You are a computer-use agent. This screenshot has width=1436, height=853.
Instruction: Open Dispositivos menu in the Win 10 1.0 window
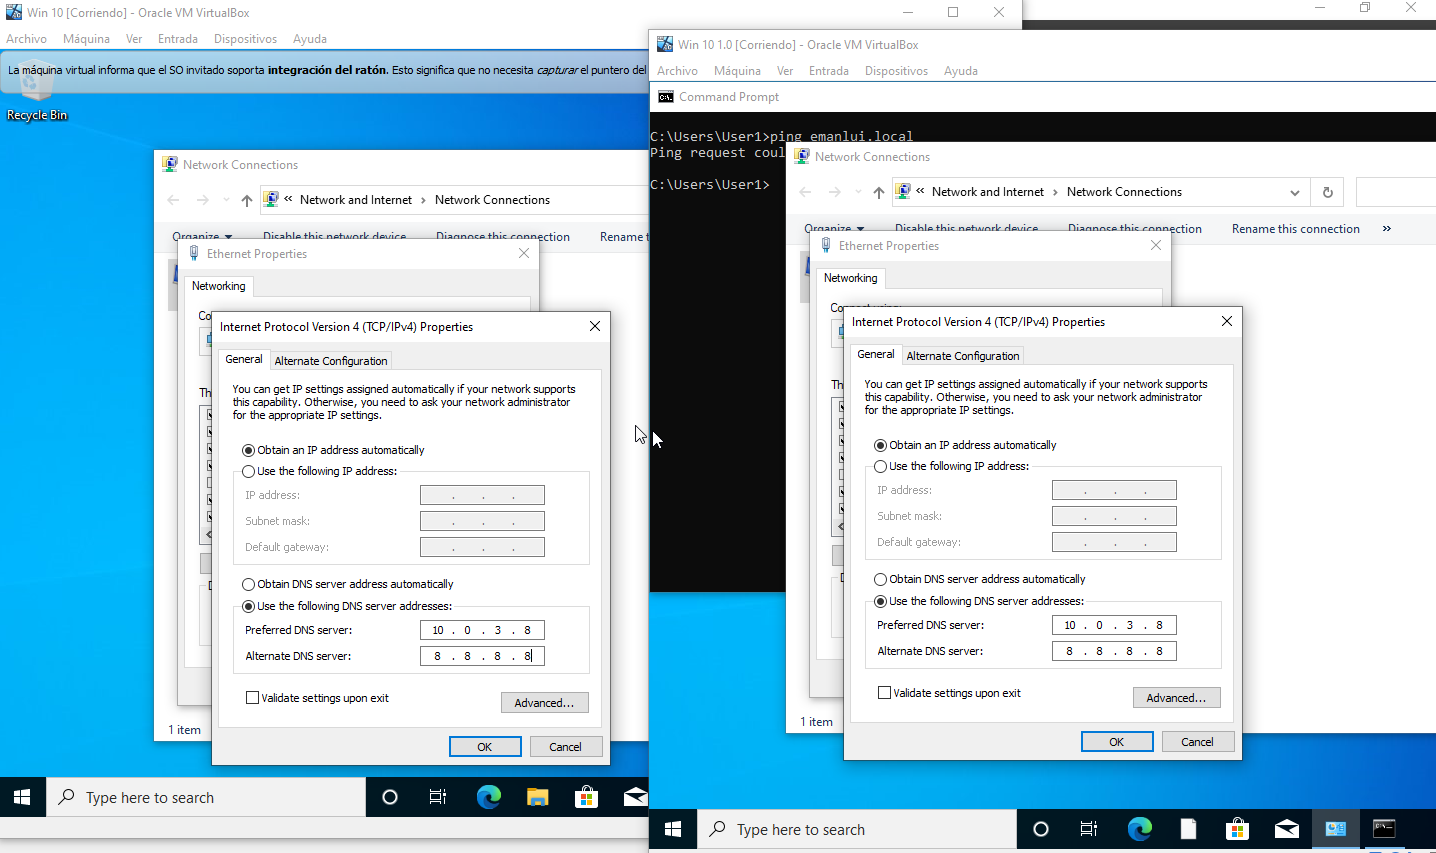point(896,71)
